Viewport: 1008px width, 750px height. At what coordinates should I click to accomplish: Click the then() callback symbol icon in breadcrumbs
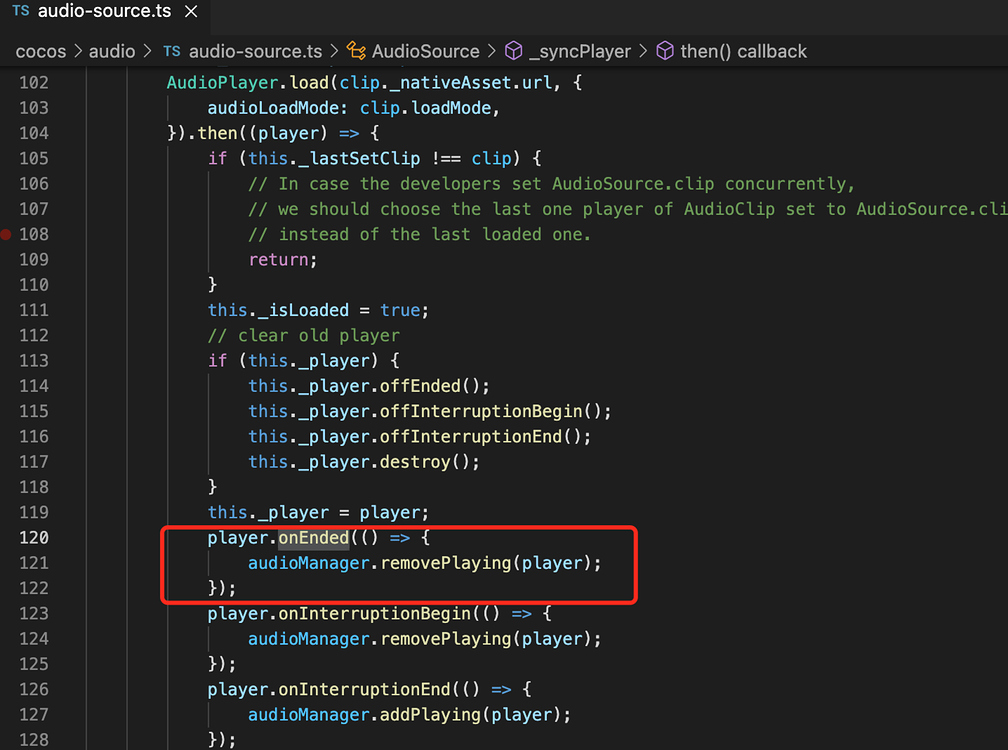[665, 51]
